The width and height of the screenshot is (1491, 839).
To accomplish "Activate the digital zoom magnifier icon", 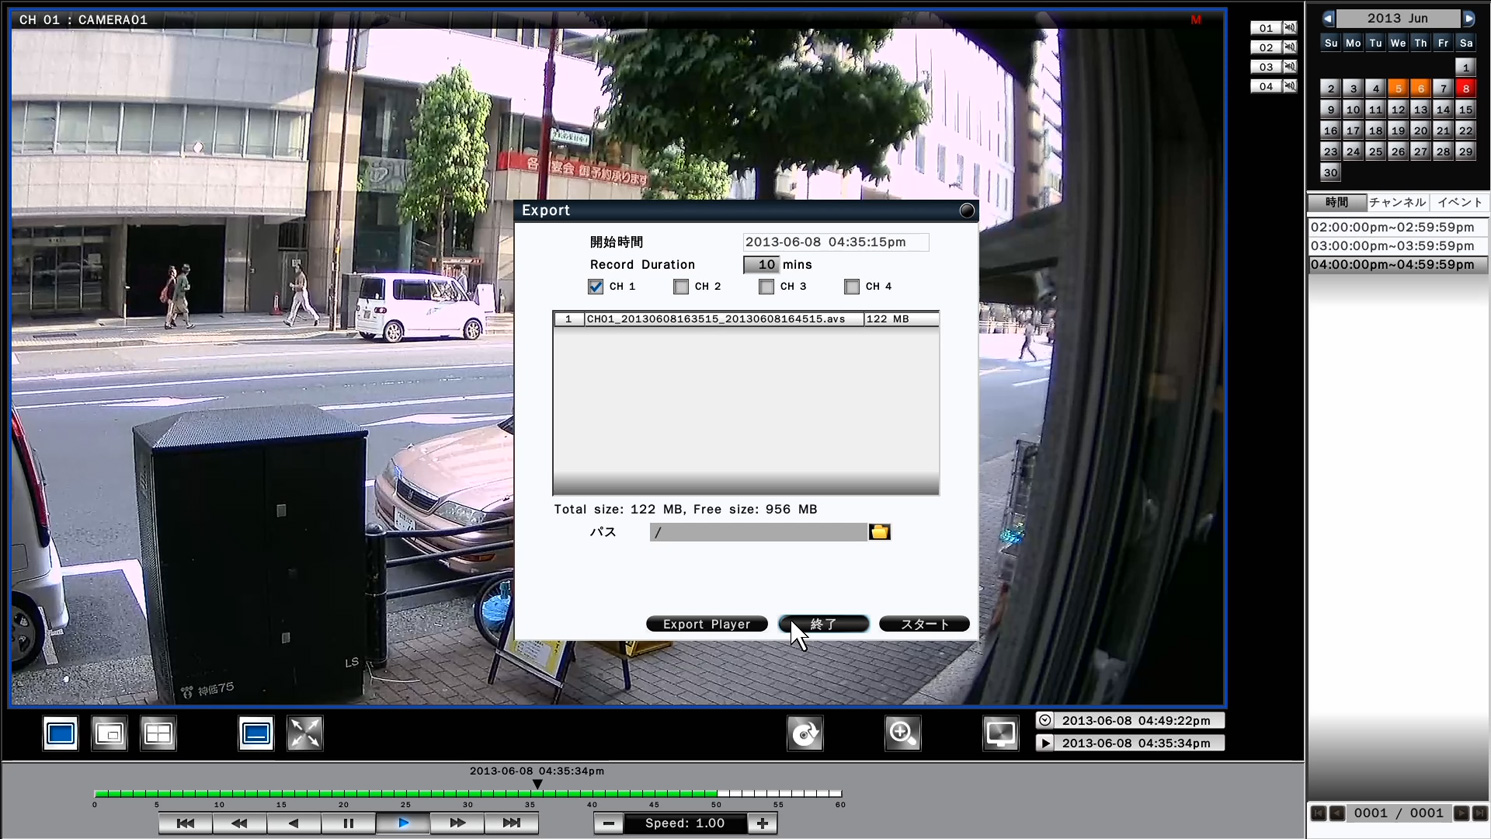I will 902,734.
